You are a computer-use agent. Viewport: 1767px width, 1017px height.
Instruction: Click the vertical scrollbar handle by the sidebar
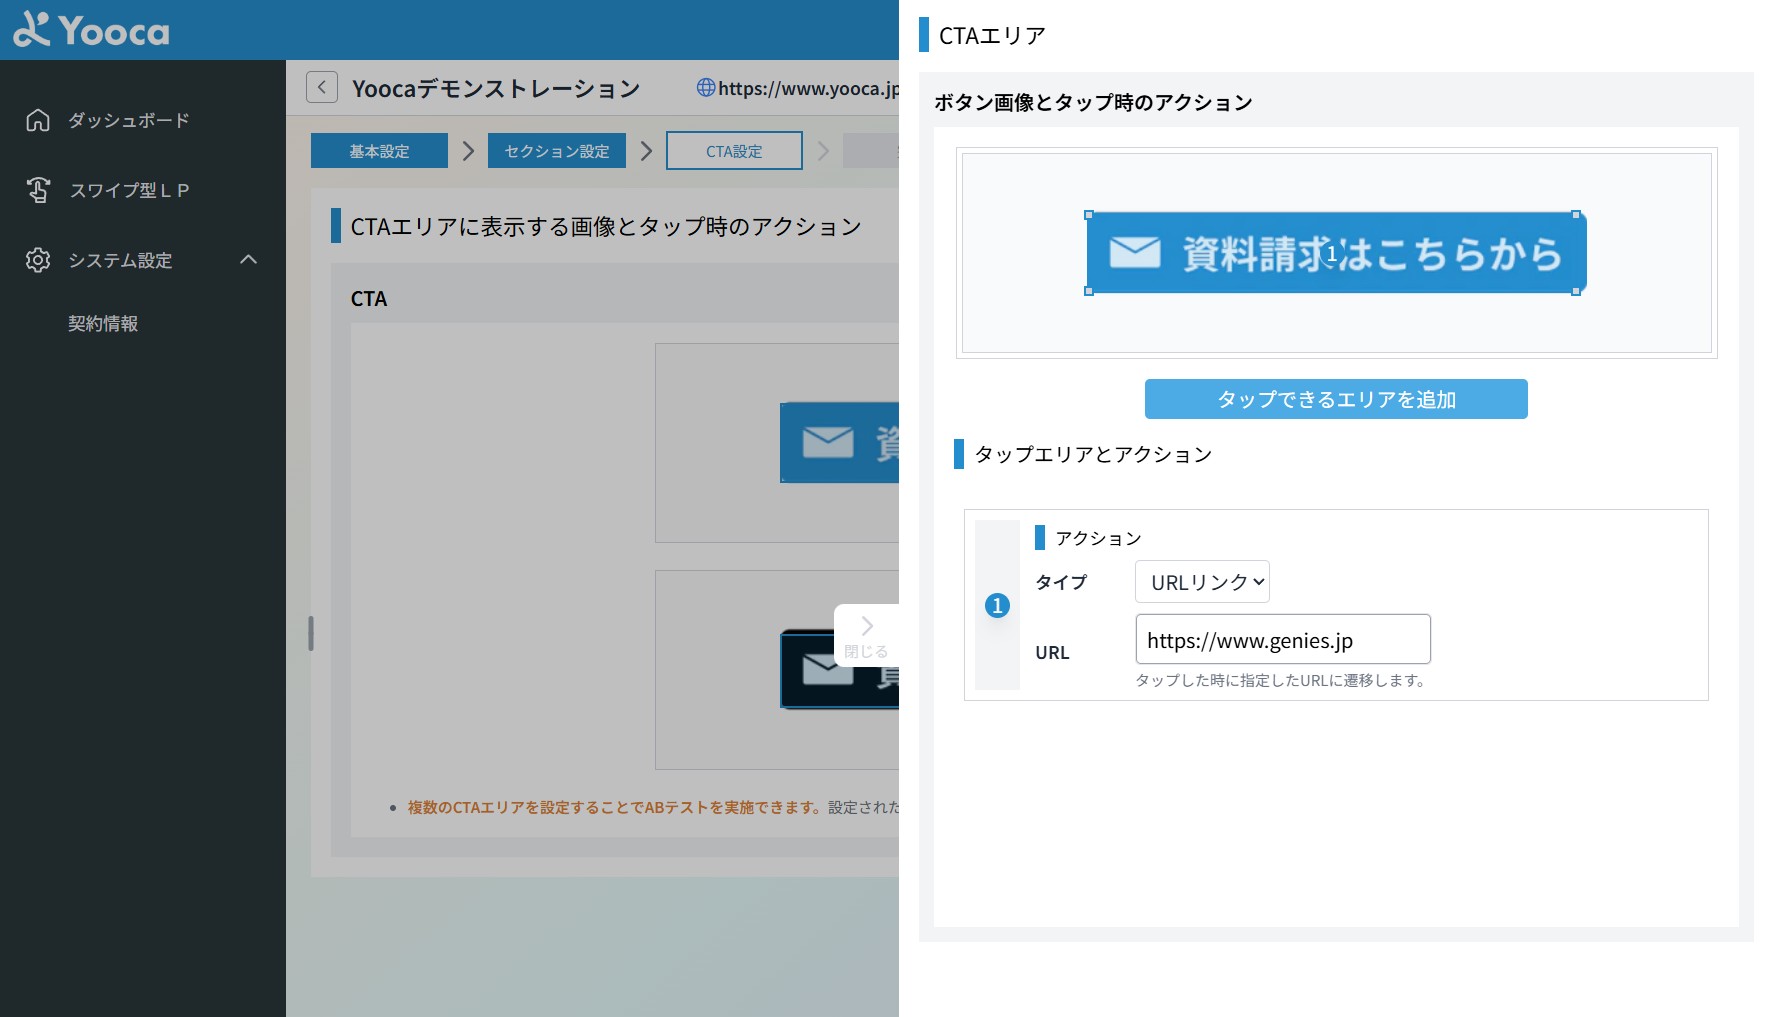pos(311,633)
